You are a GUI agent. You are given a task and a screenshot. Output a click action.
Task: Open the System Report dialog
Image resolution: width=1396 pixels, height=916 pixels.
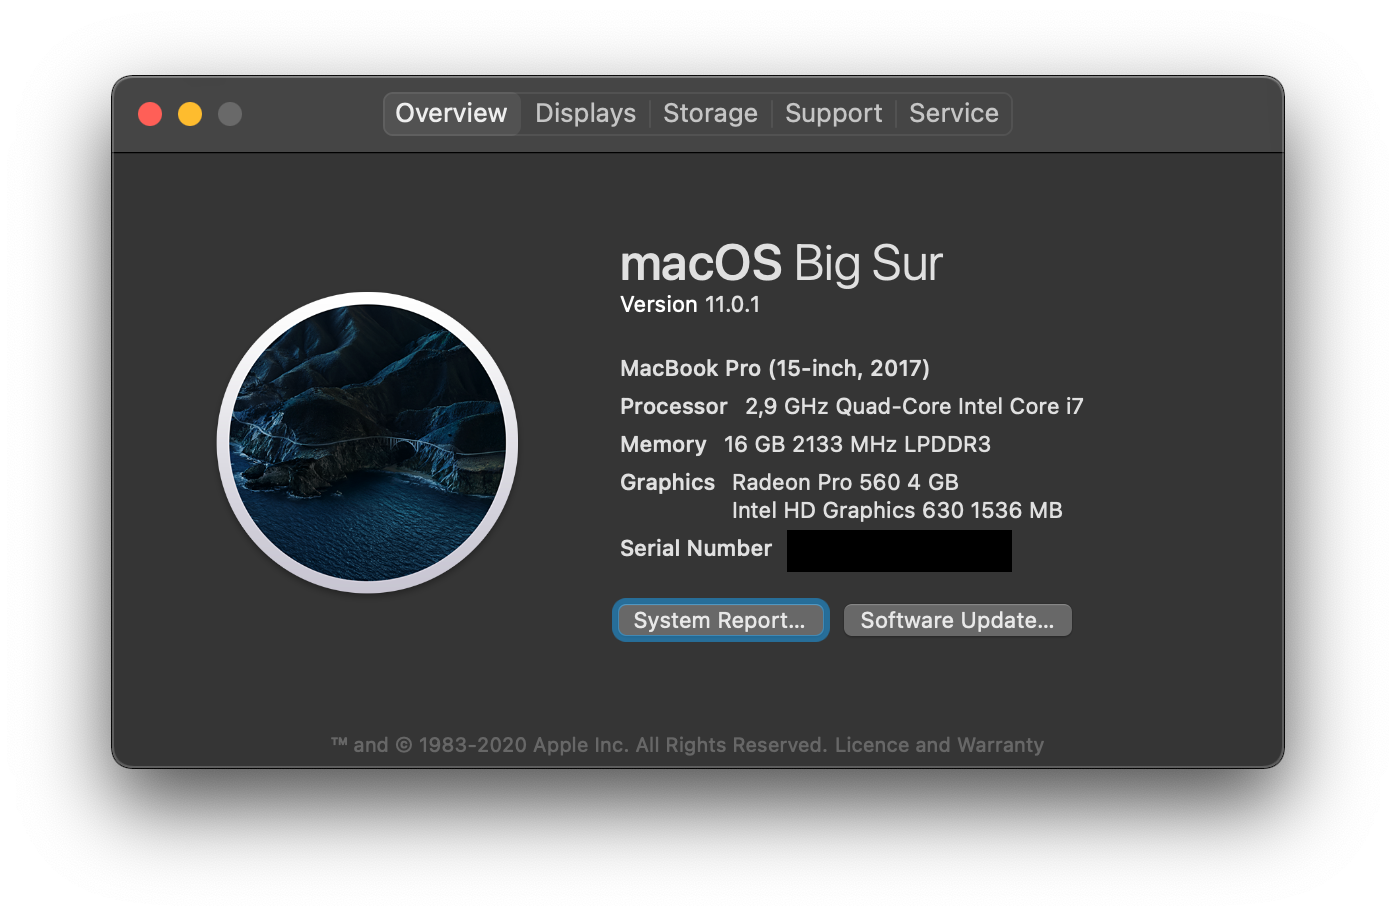(x=720, y=620)
